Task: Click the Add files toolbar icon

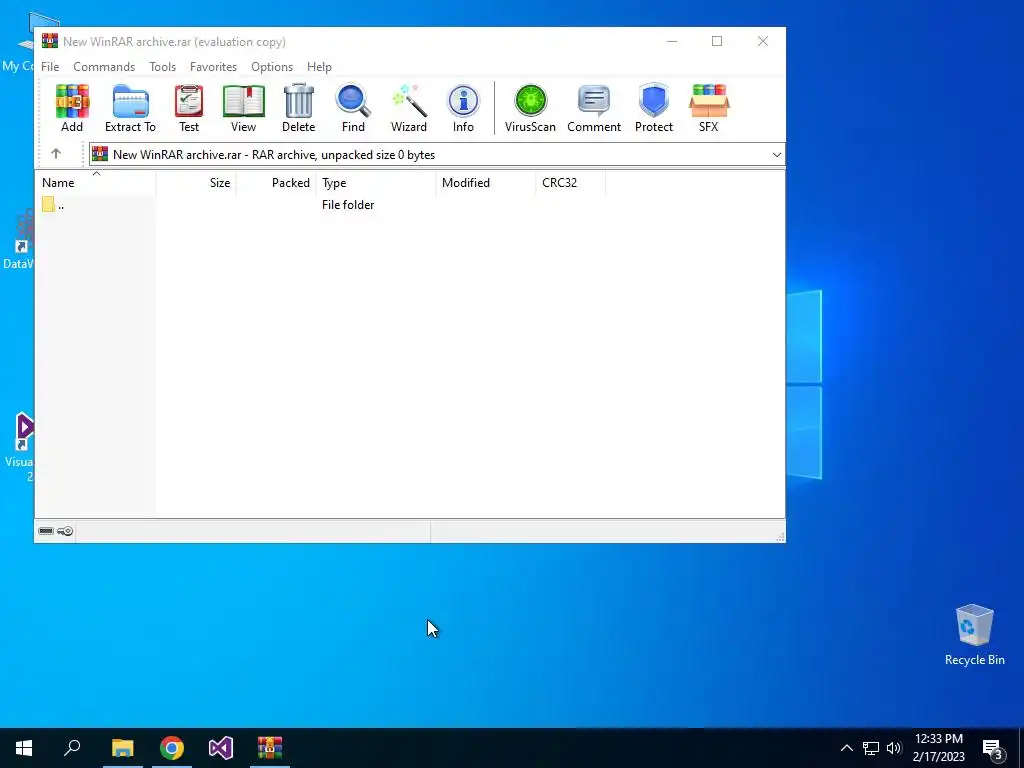Action: (x=72, y=108)
